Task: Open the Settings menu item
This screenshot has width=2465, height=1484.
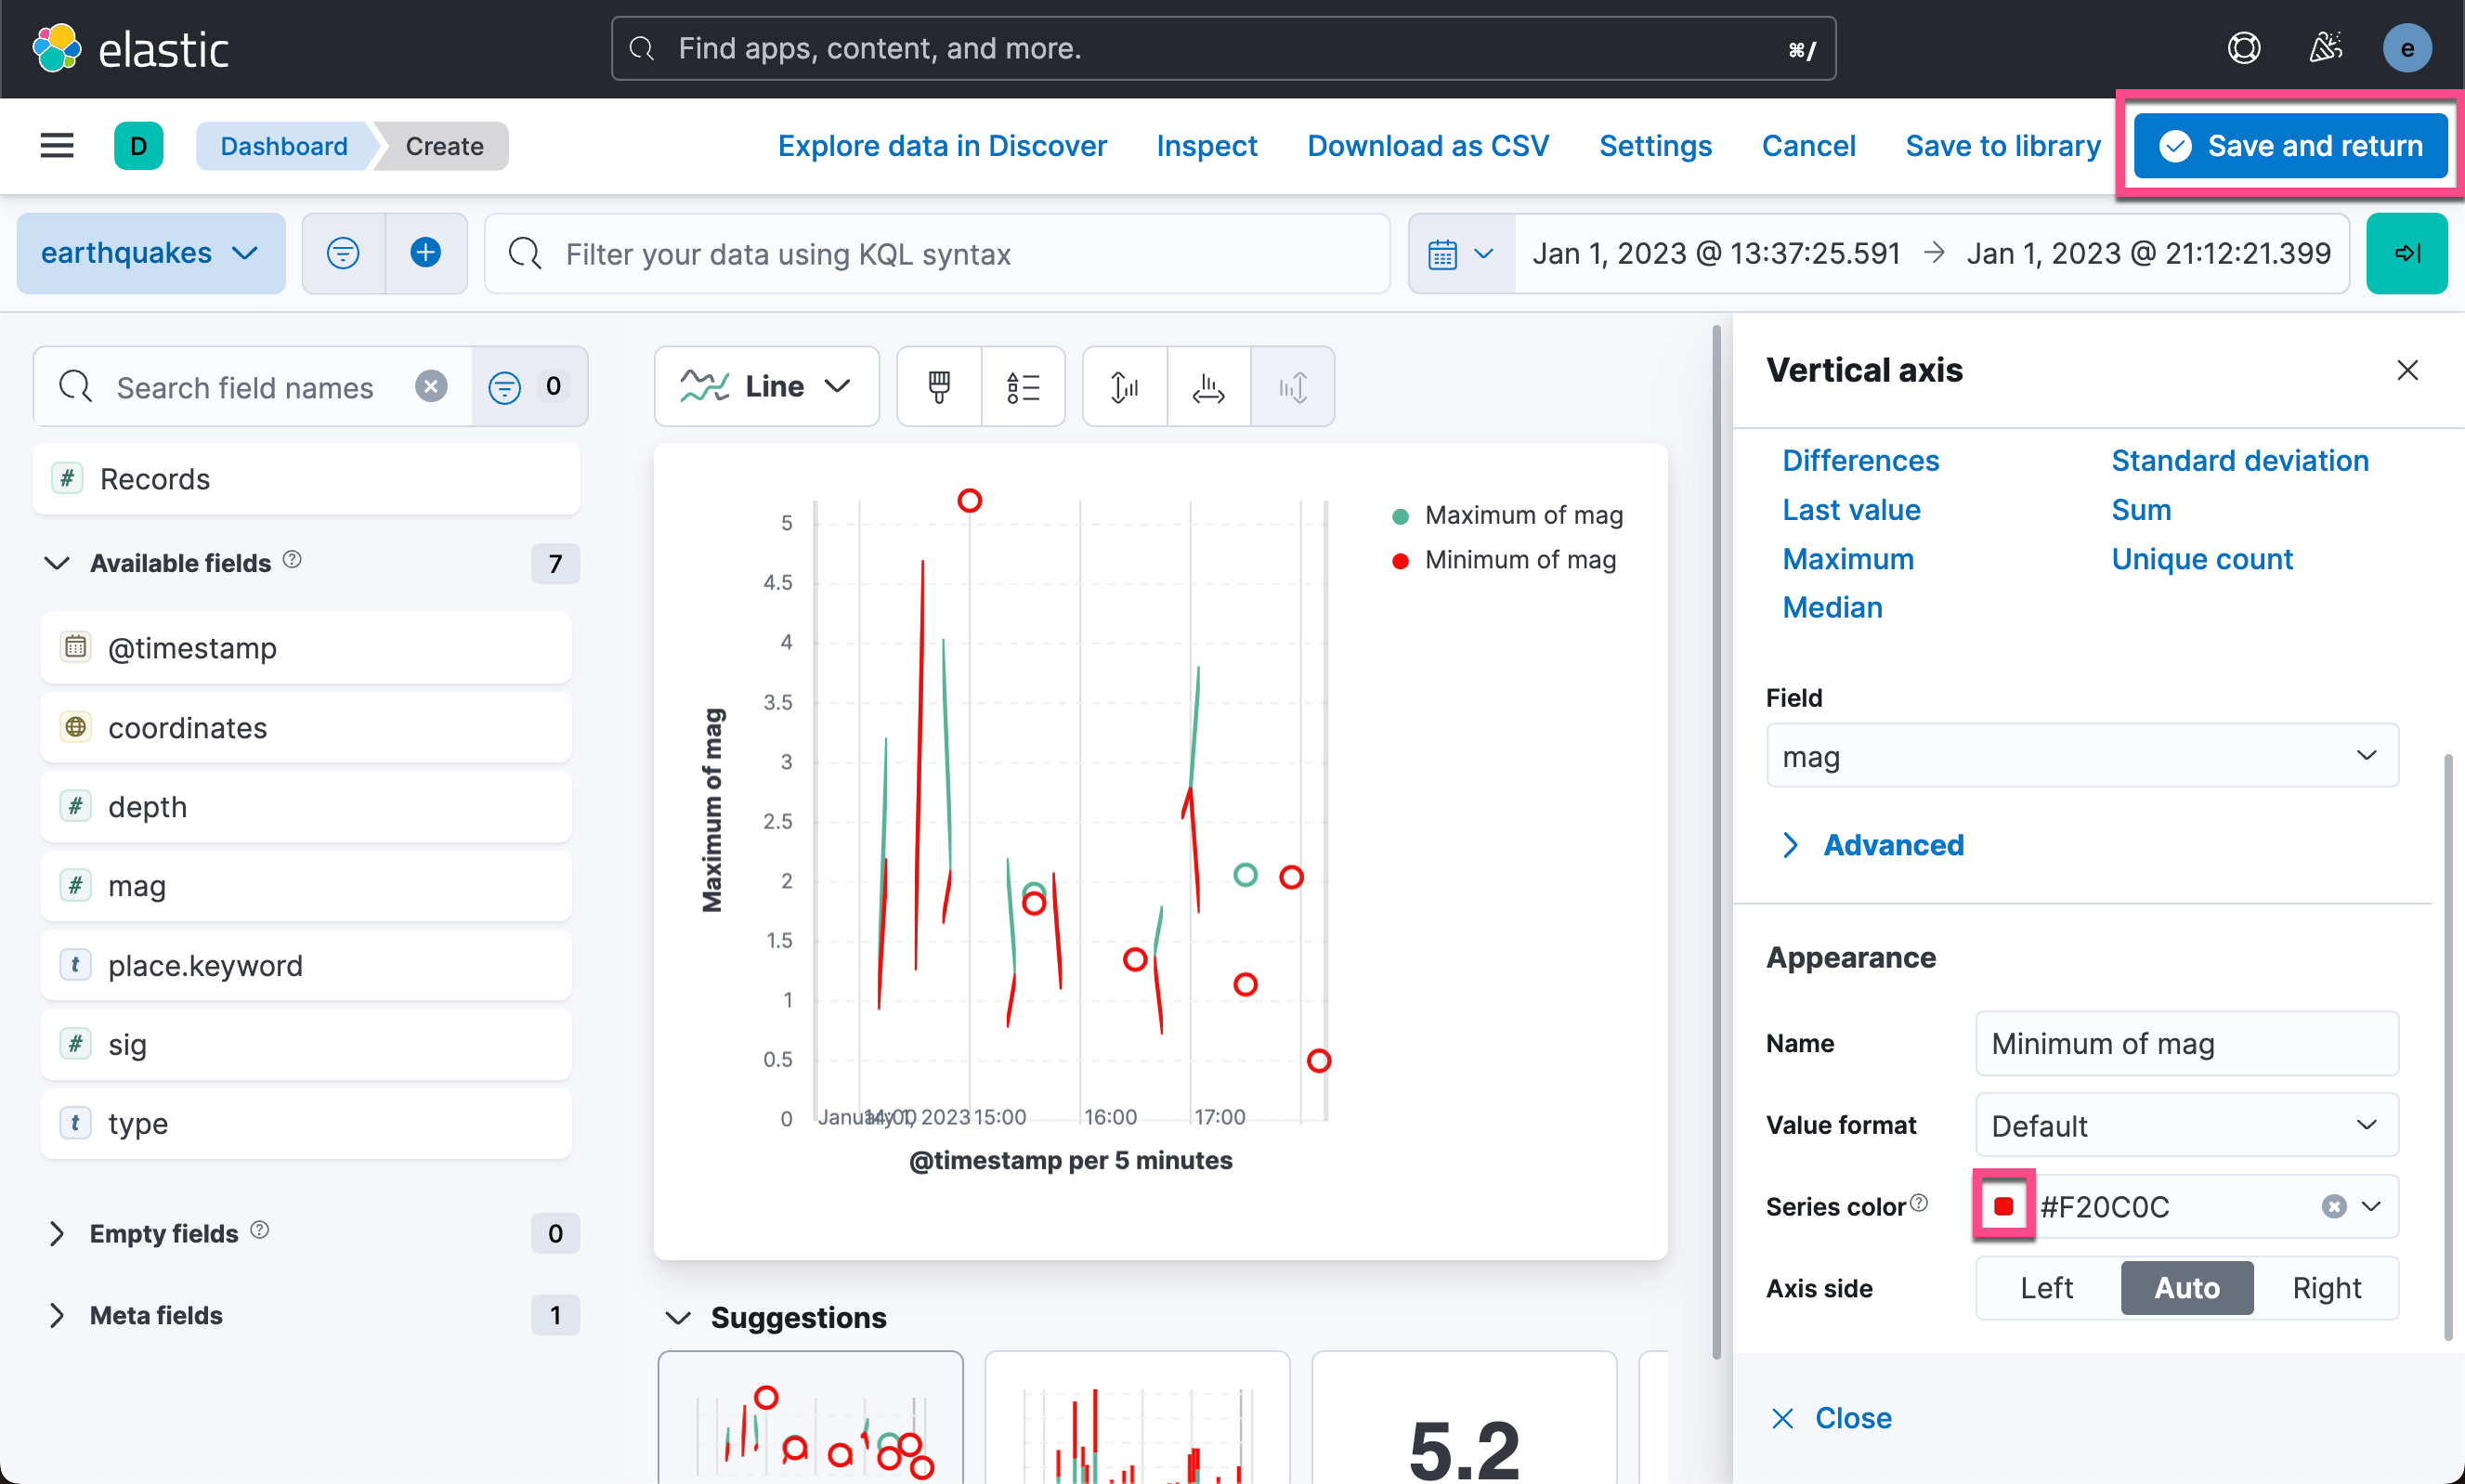Action: pos(1655,146)
